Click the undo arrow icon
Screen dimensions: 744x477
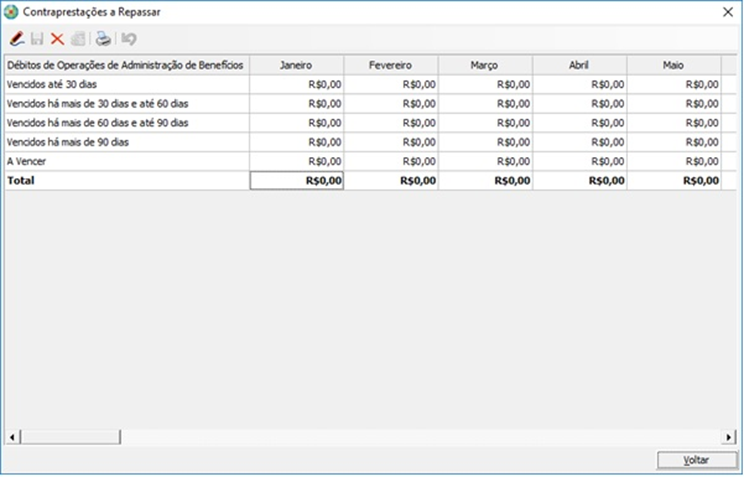coord(129,39)
